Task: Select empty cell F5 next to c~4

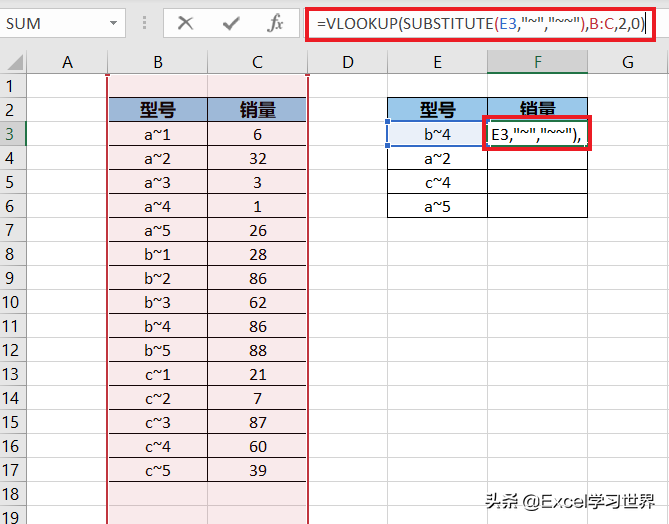Action: (x=538, y=182)
